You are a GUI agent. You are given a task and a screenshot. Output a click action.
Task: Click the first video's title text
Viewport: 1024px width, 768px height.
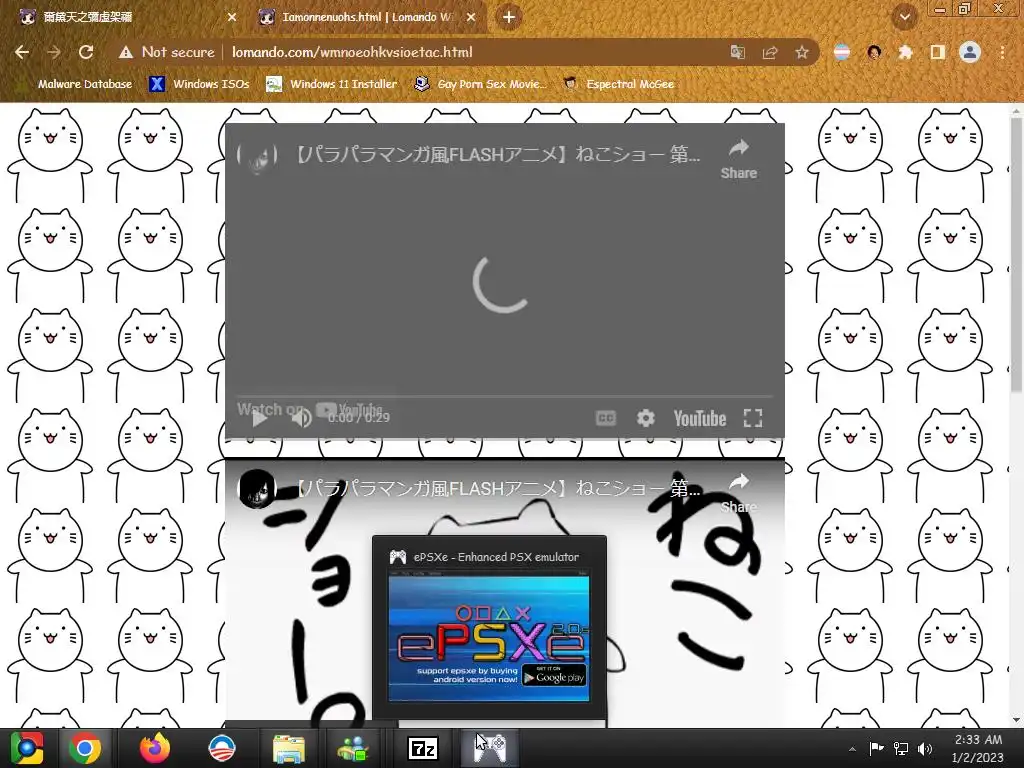coord(498,155)
